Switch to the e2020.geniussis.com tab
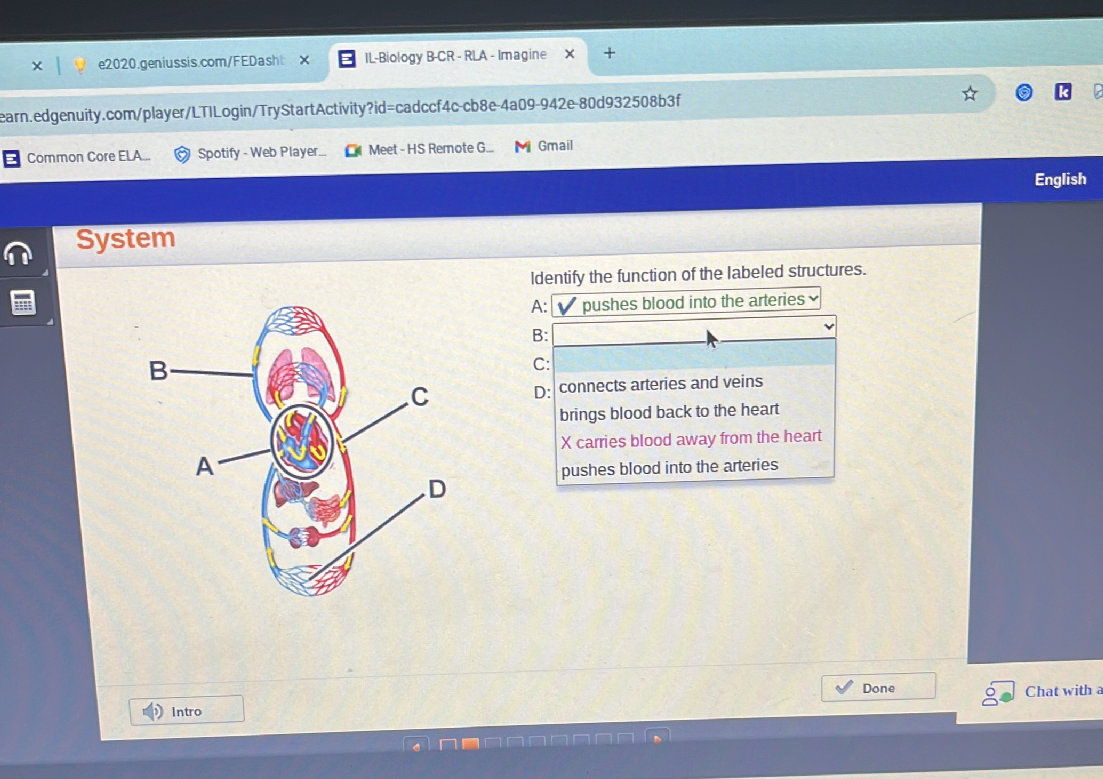 pyautogui.click(x=185, y=62)
